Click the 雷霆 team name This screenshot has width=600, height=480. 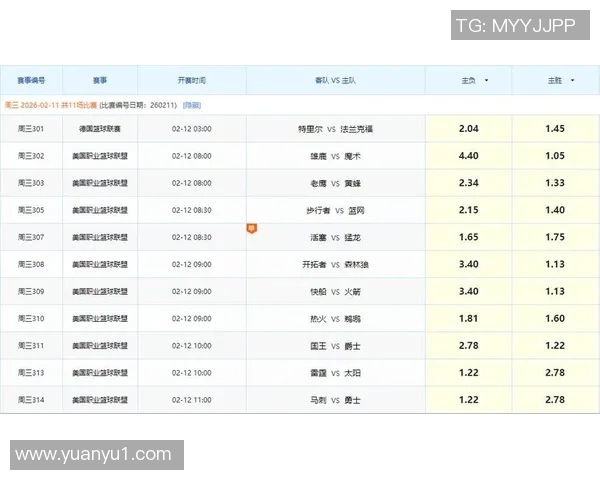[x=318, y=373]
